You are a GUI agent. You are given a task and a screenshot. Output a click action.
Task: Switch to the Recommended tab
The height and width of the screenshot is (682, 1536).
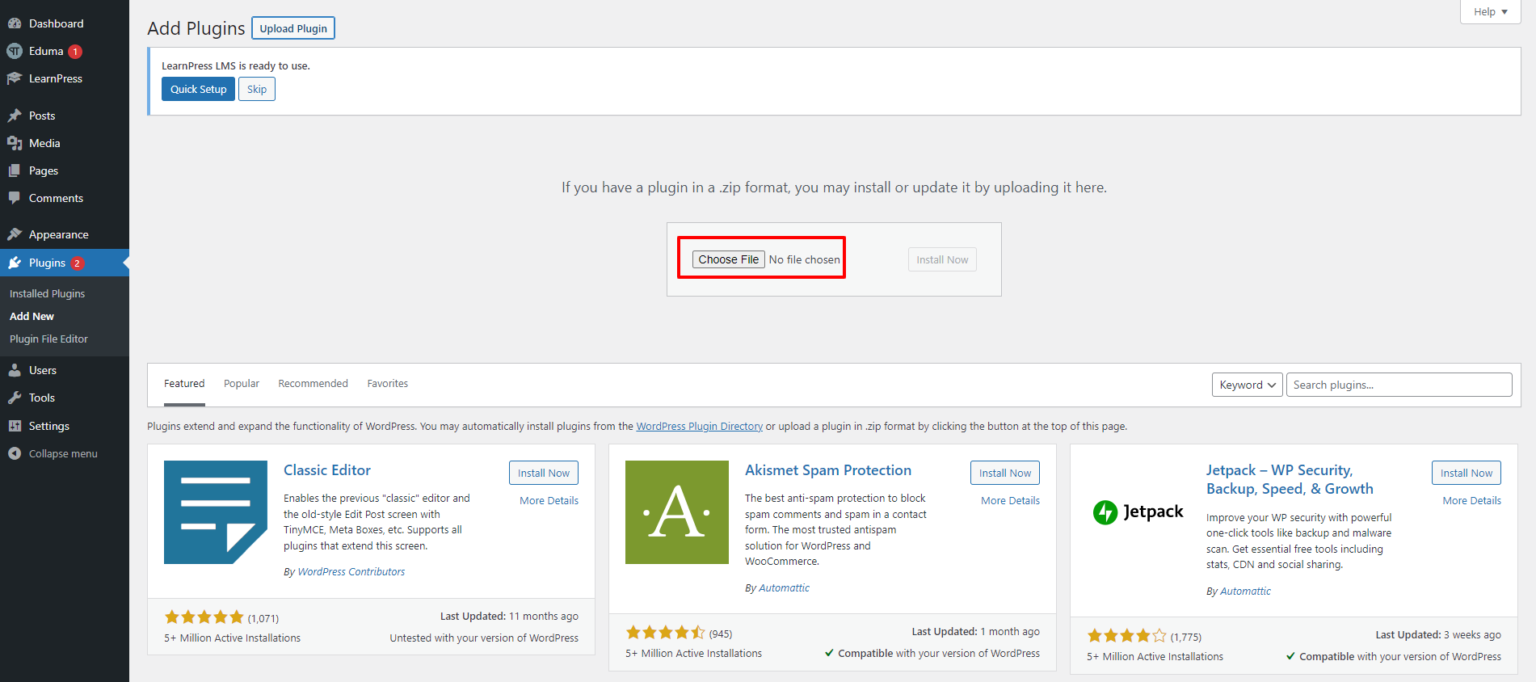(313, 384)
